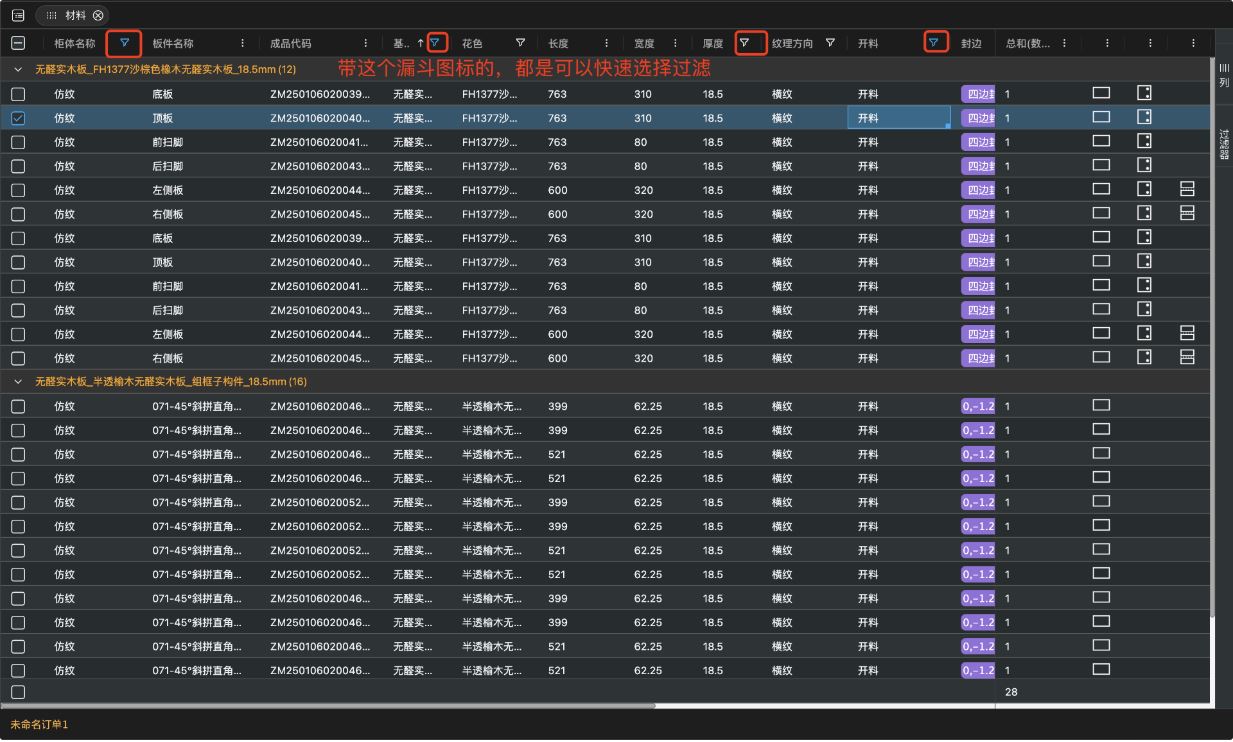
Task: Open the filter funnel on 柜体名称 column
Action: click(x=124, y=43)
